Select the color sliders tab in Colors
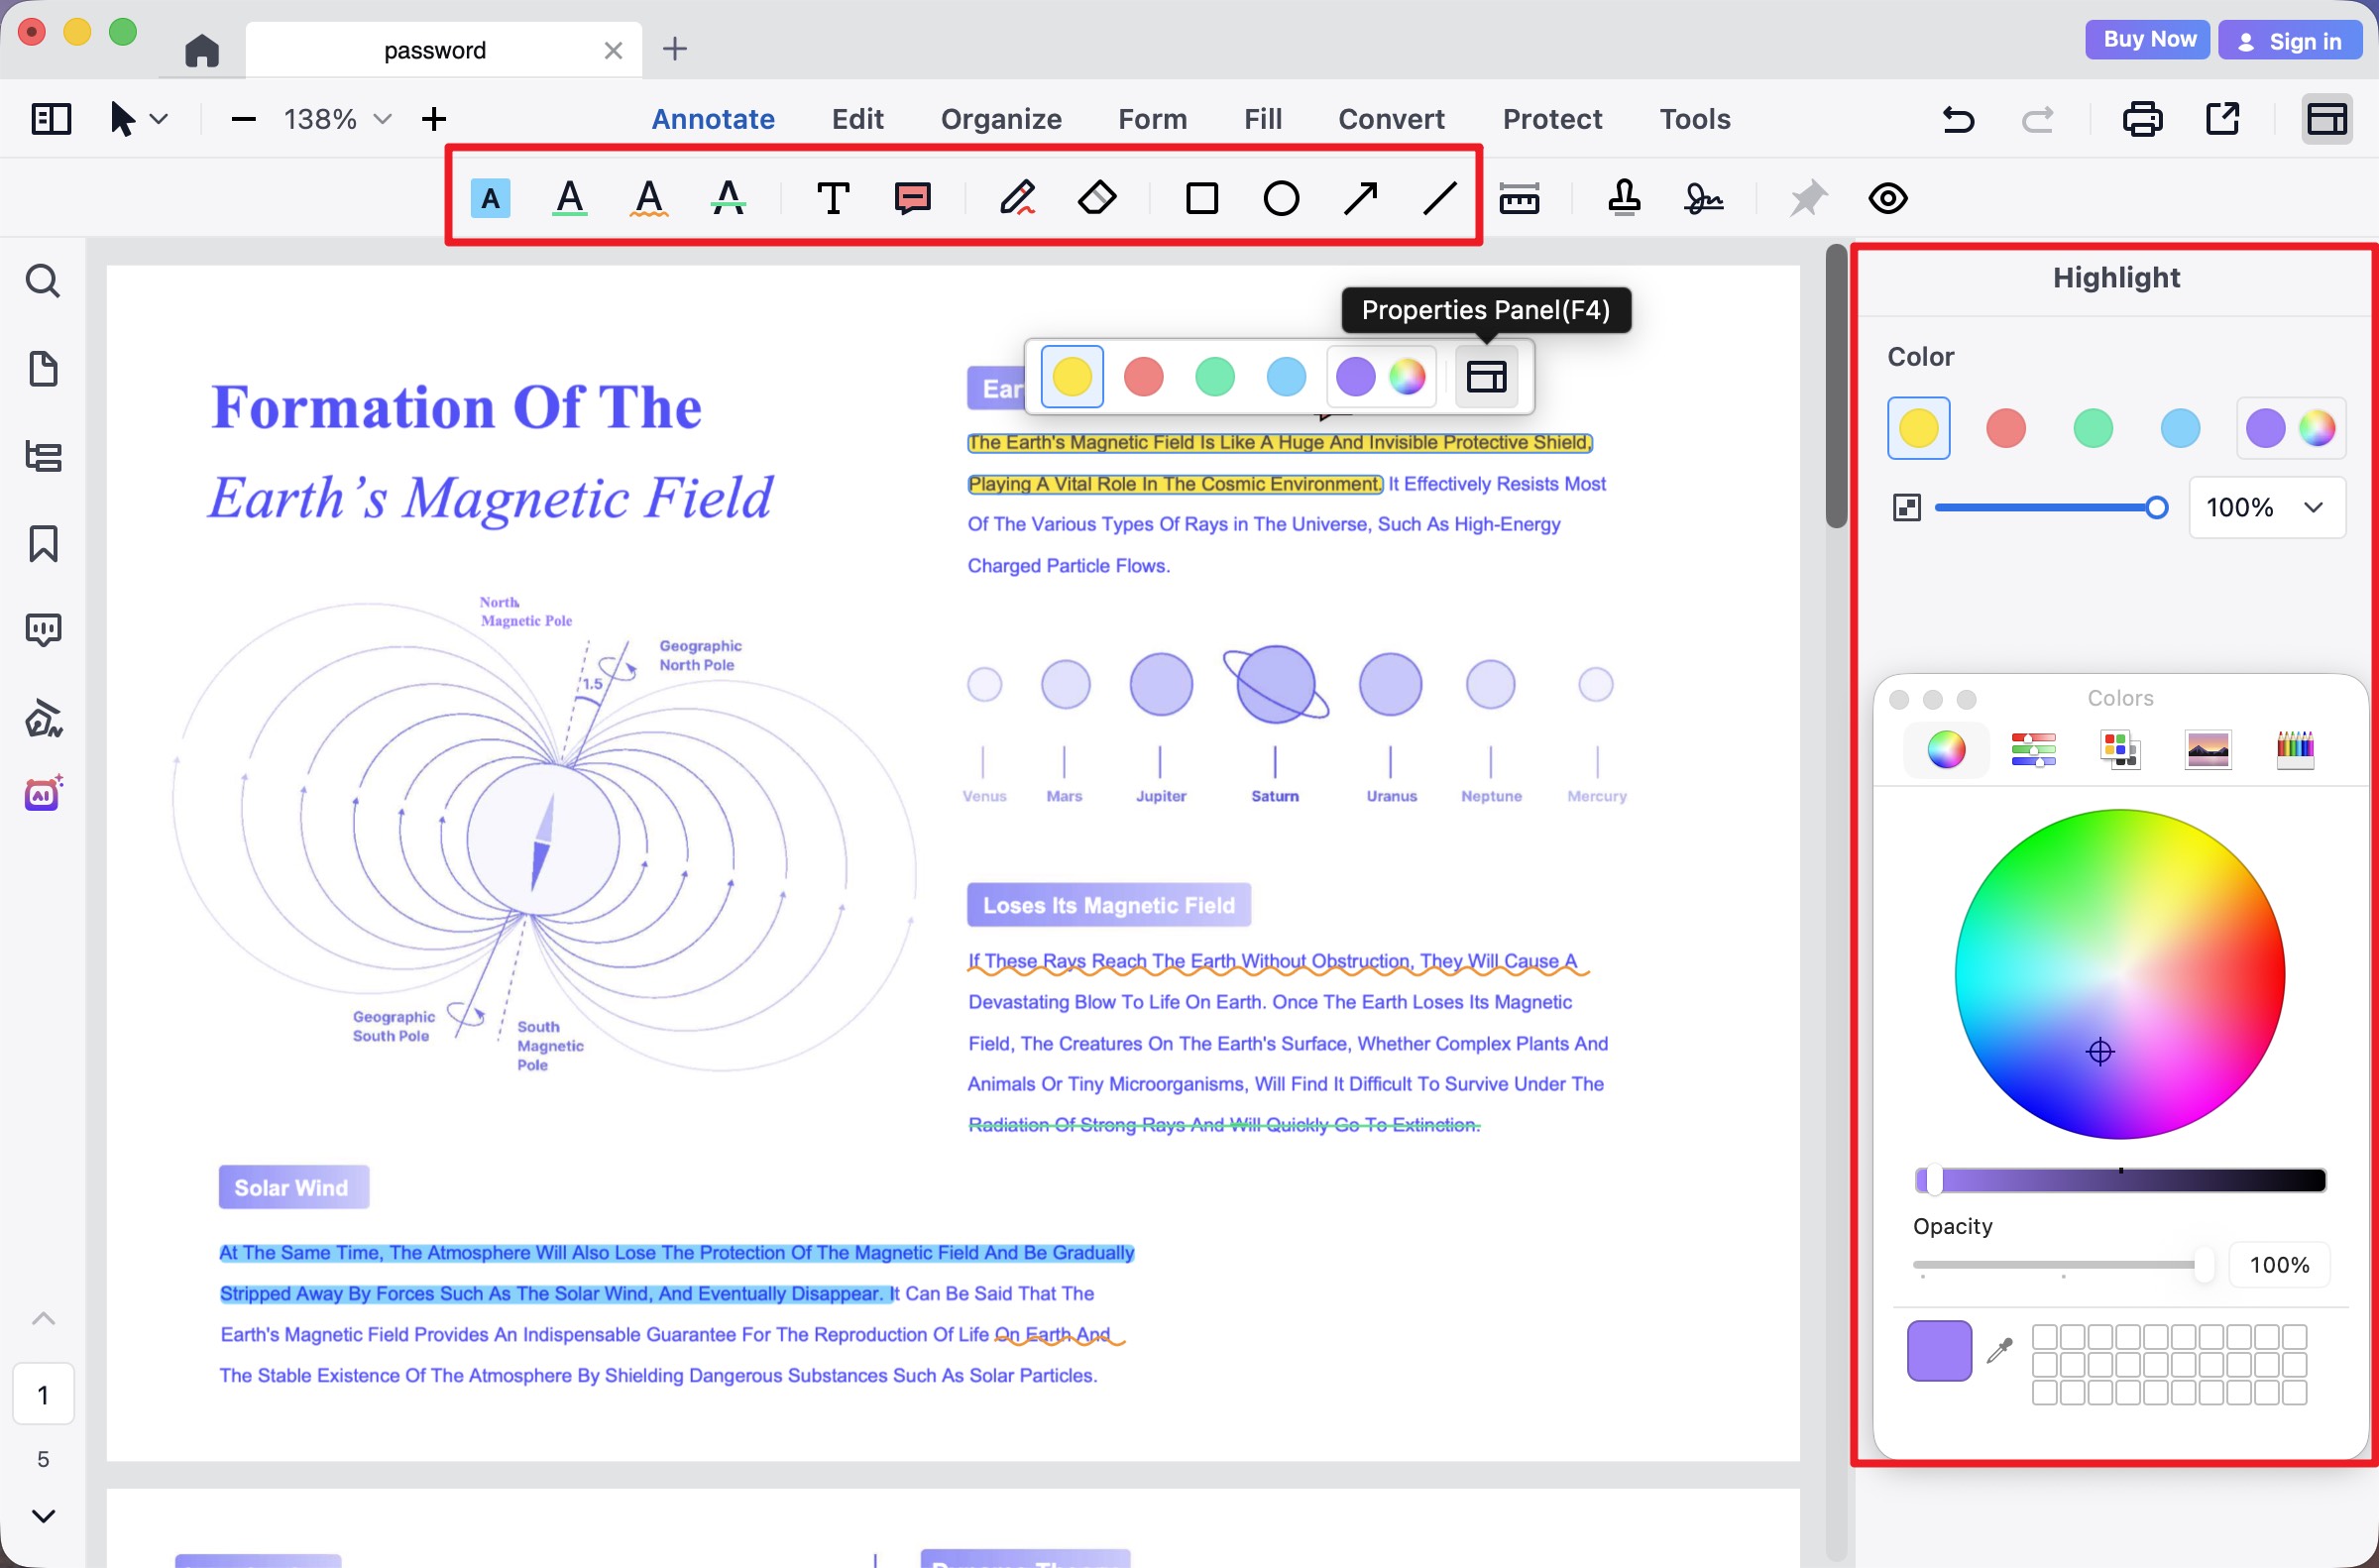This screenshot has width=2379, height=1568. coord(2033,749)
